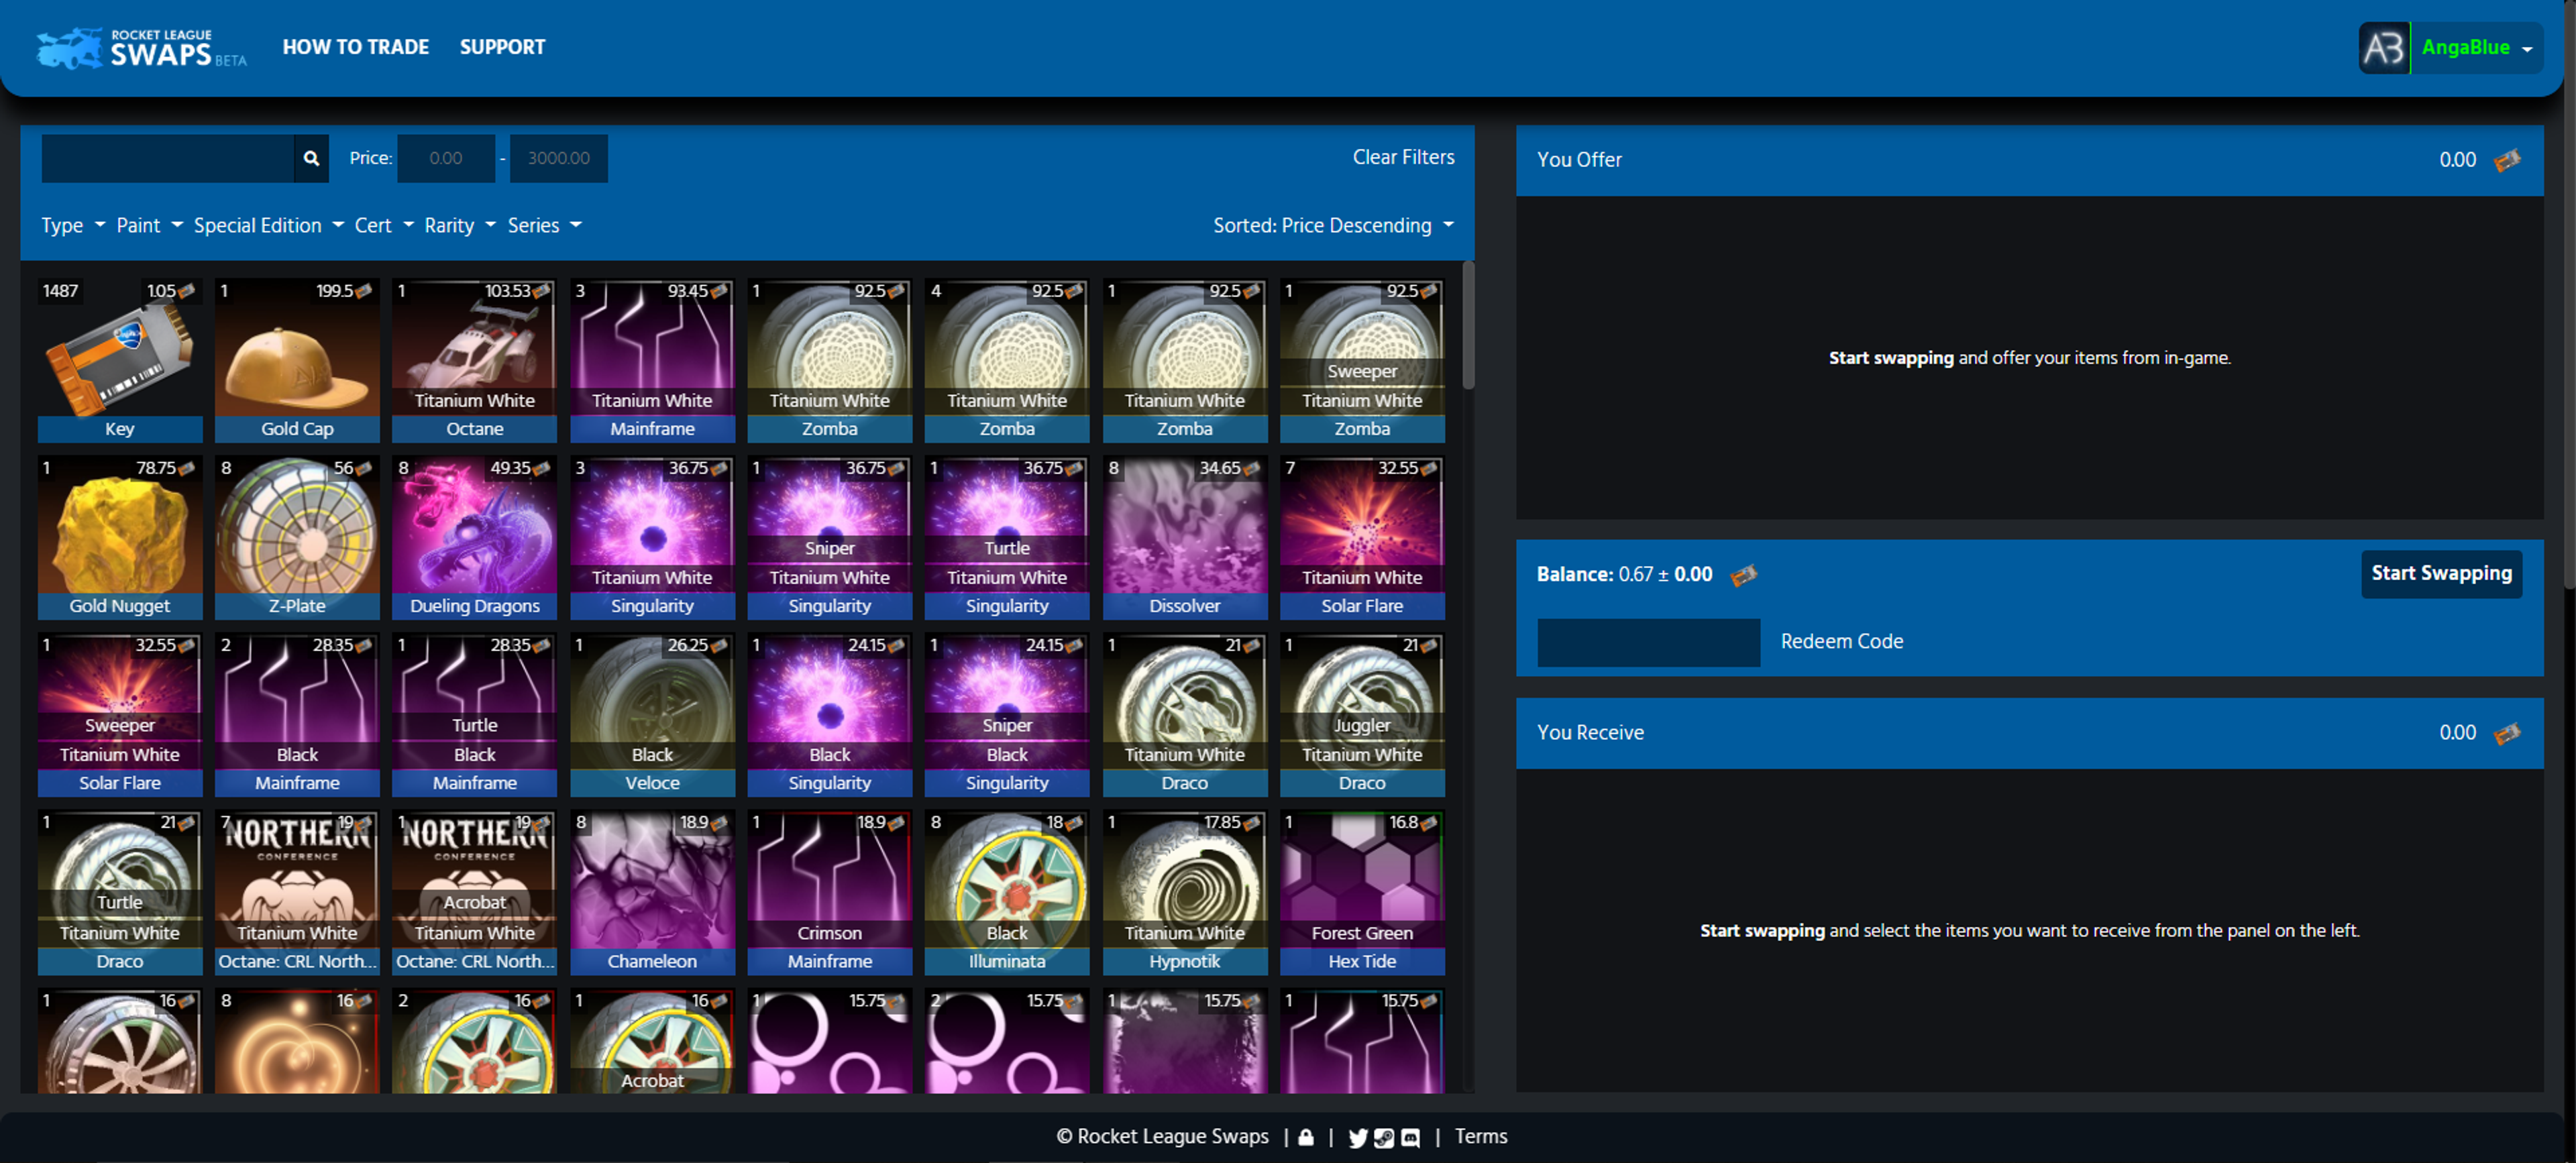This screenshot has height=1163, width=2576.
Task: Open the SUPPORT menu item
Action: click(x=502, y=47)
